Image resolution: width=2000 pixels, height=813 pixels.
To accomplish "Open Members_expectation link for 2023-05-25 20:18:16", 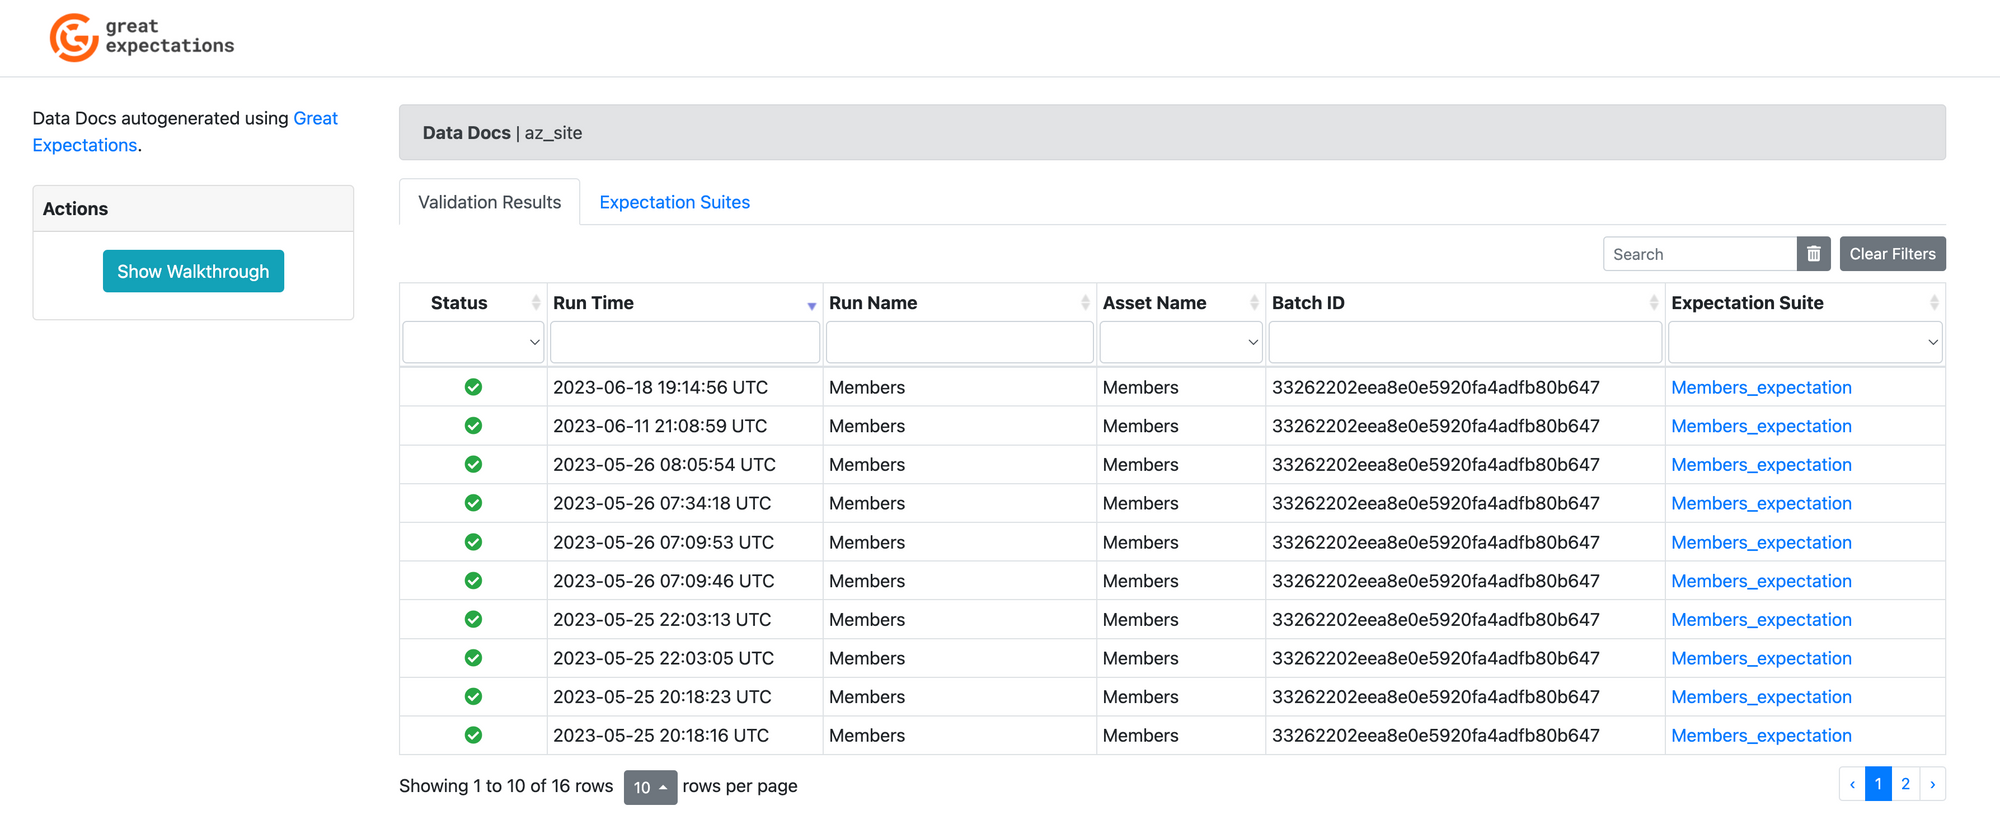I will click(x=1761, y=735).
